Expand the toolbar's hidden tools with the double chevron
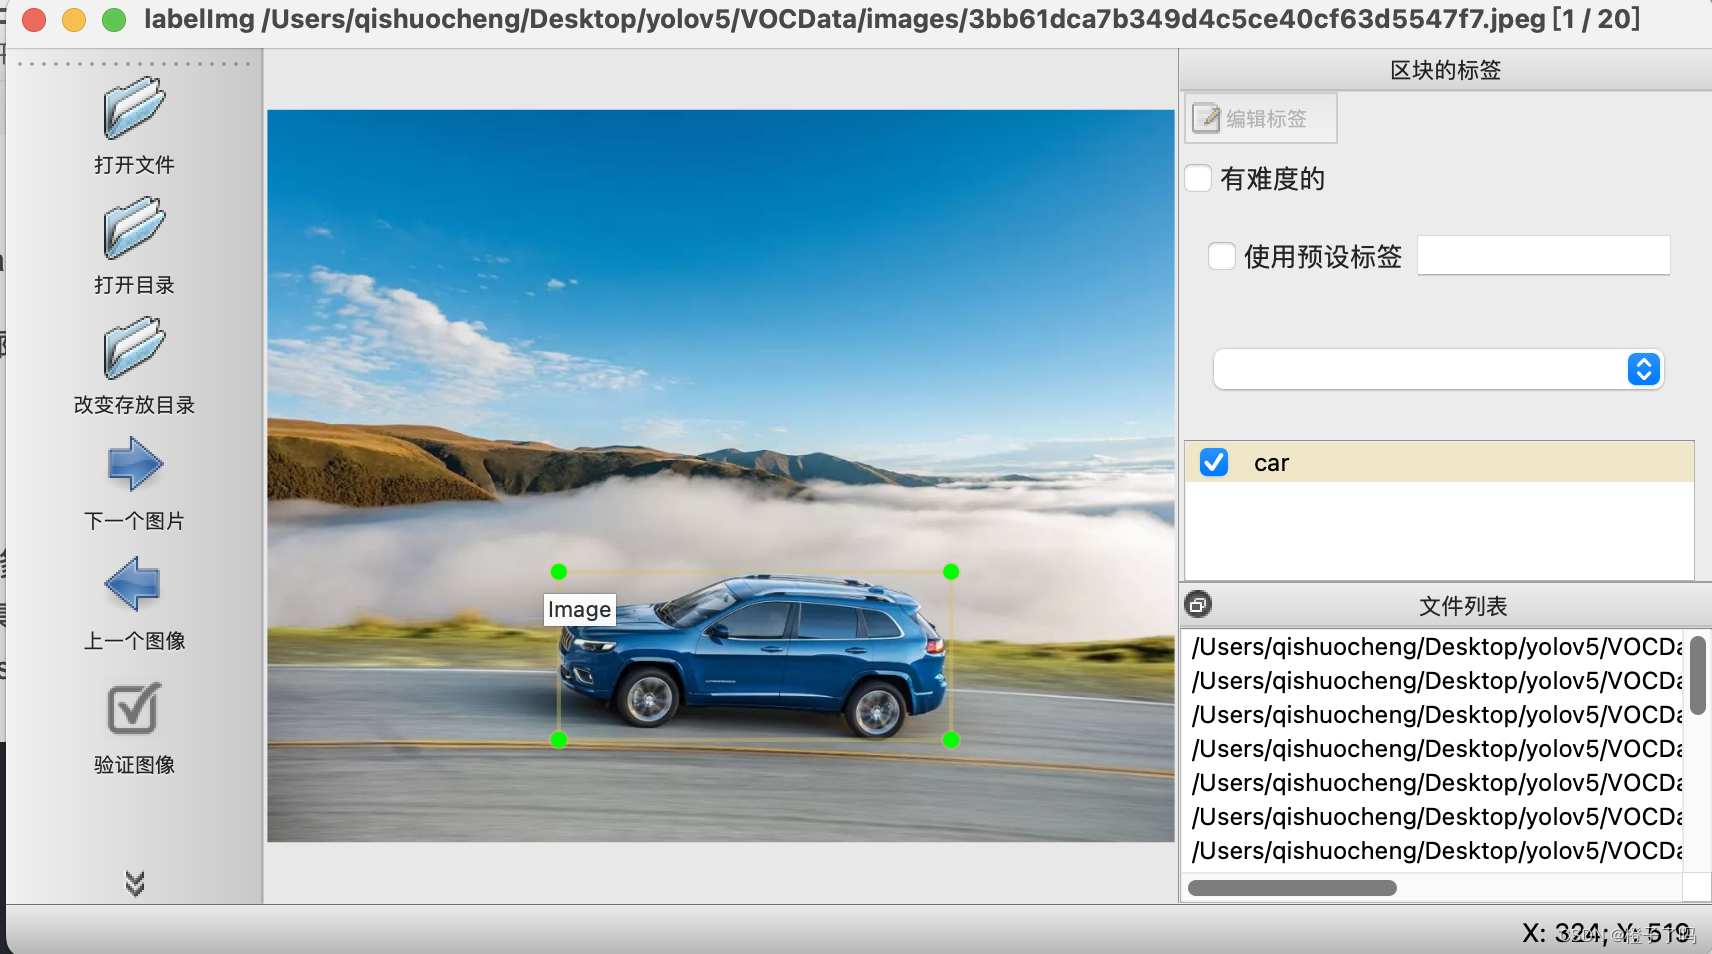The image size is (1712, 954). tap(135, 883)
